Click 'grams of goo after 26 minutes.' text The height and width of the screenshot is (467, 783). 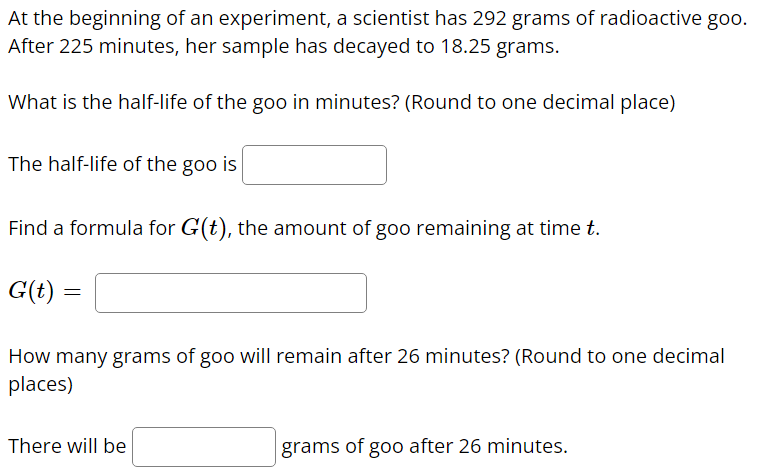[x=424, y=446]
